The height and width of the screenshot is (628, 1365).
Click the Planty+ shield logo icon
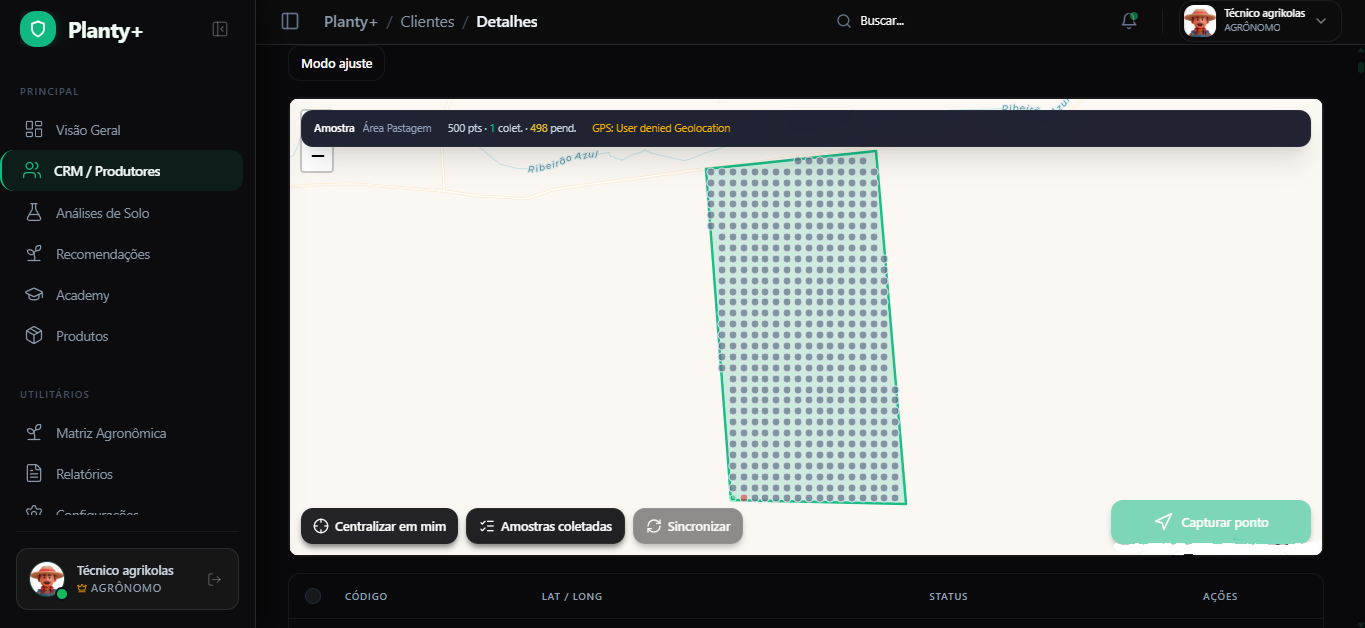[38, 30]
